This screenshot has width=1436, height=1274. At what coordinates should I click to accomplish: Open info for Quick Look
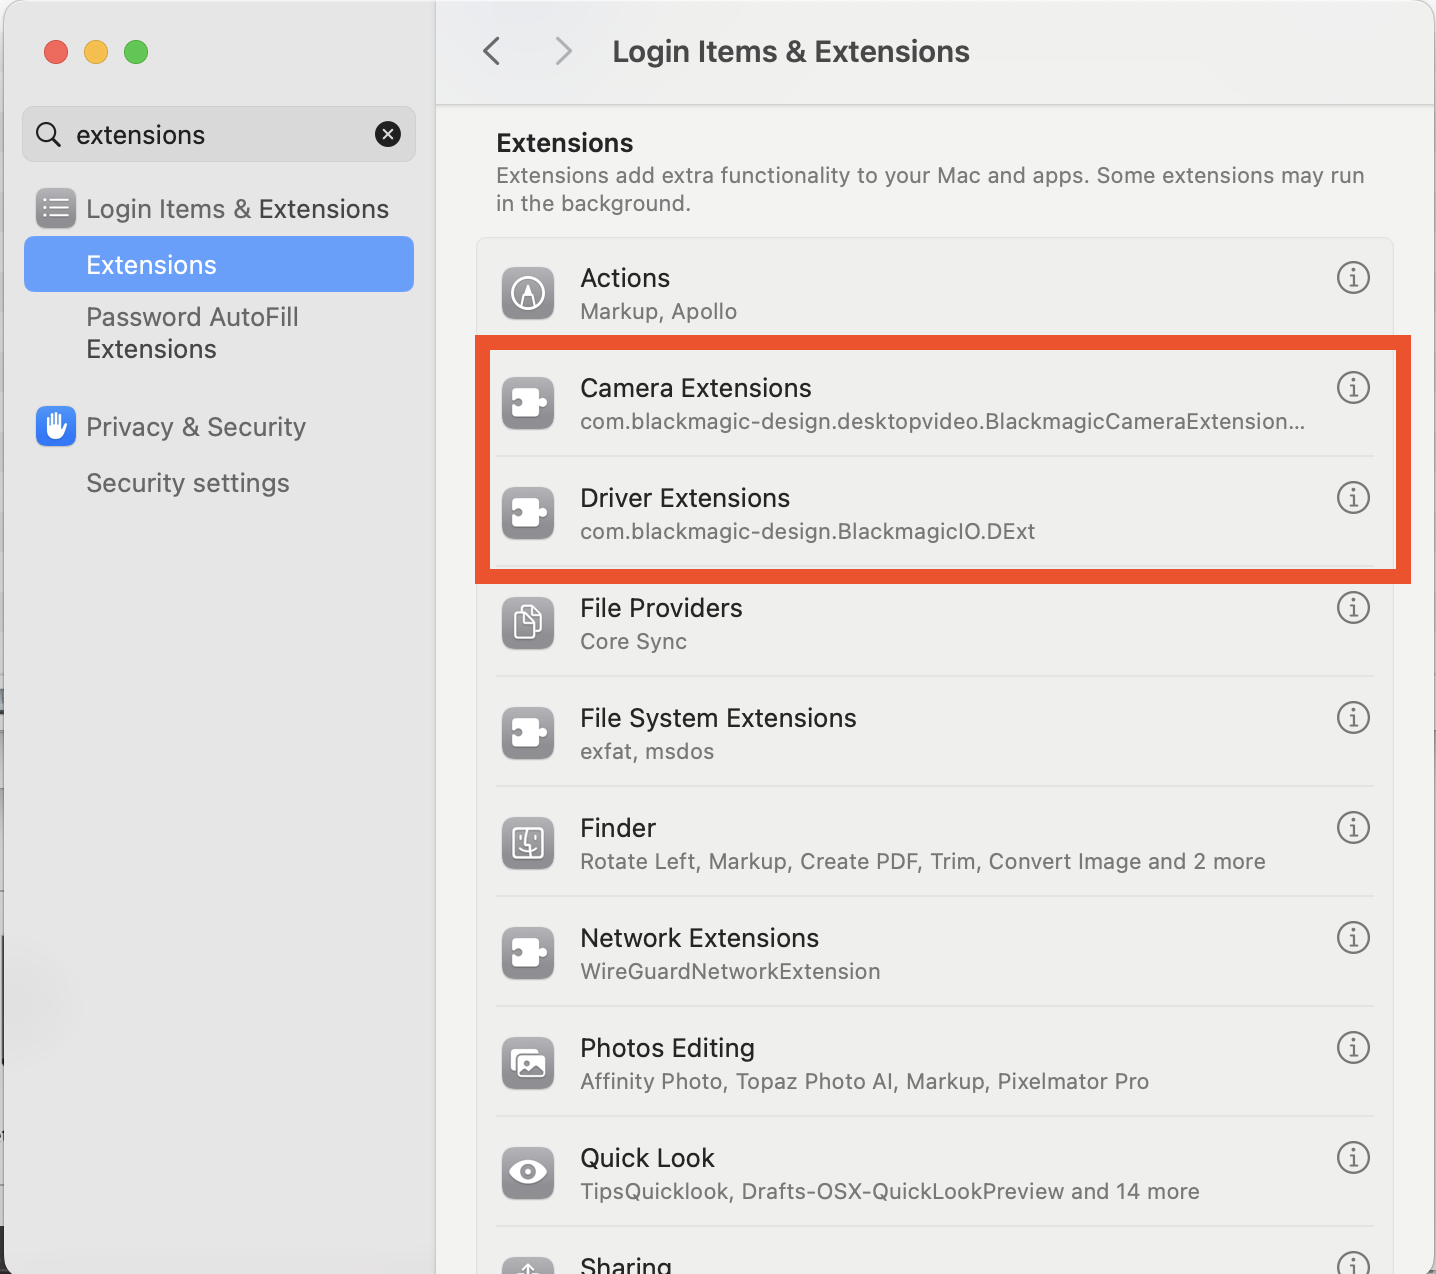coord(1353,1157)
